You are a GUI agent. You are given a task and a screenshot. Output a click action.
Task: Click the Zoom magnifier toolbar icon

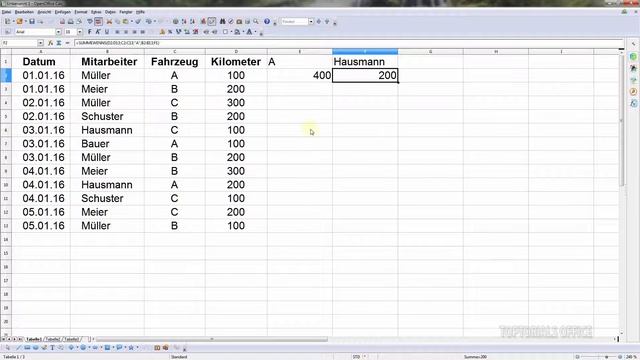256,21
